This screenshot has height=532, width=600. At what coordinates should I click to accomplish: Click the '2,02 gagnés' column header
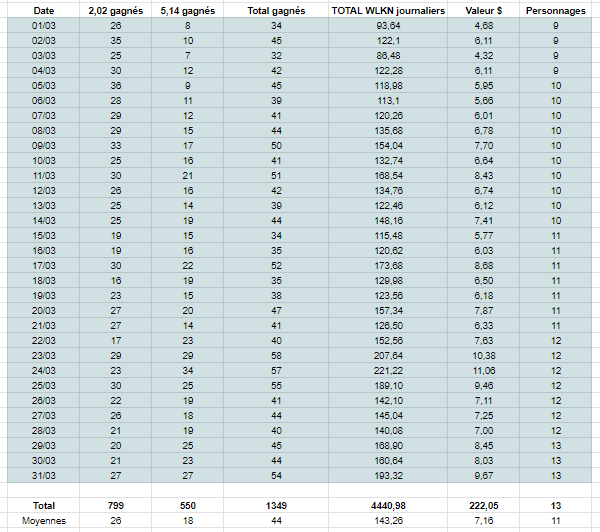click(116, 11)
